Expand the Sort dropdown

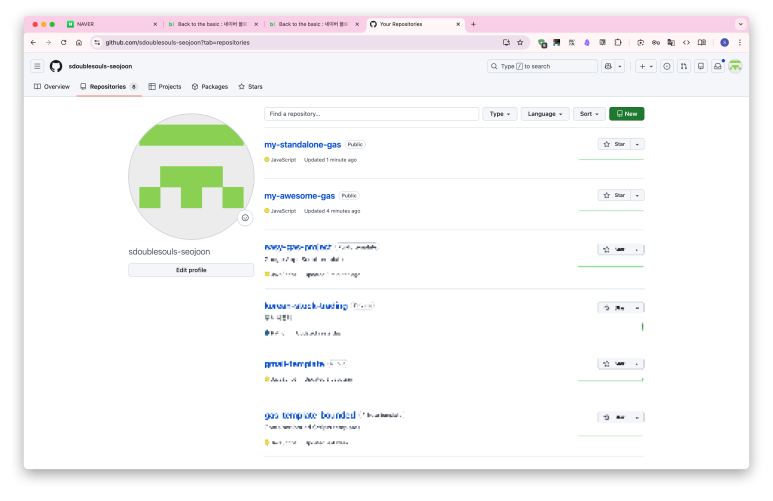pos(589,114)
